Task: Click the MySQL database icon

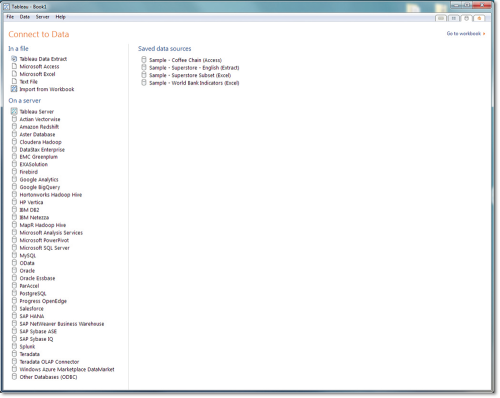Action: (x=14, y=255)
